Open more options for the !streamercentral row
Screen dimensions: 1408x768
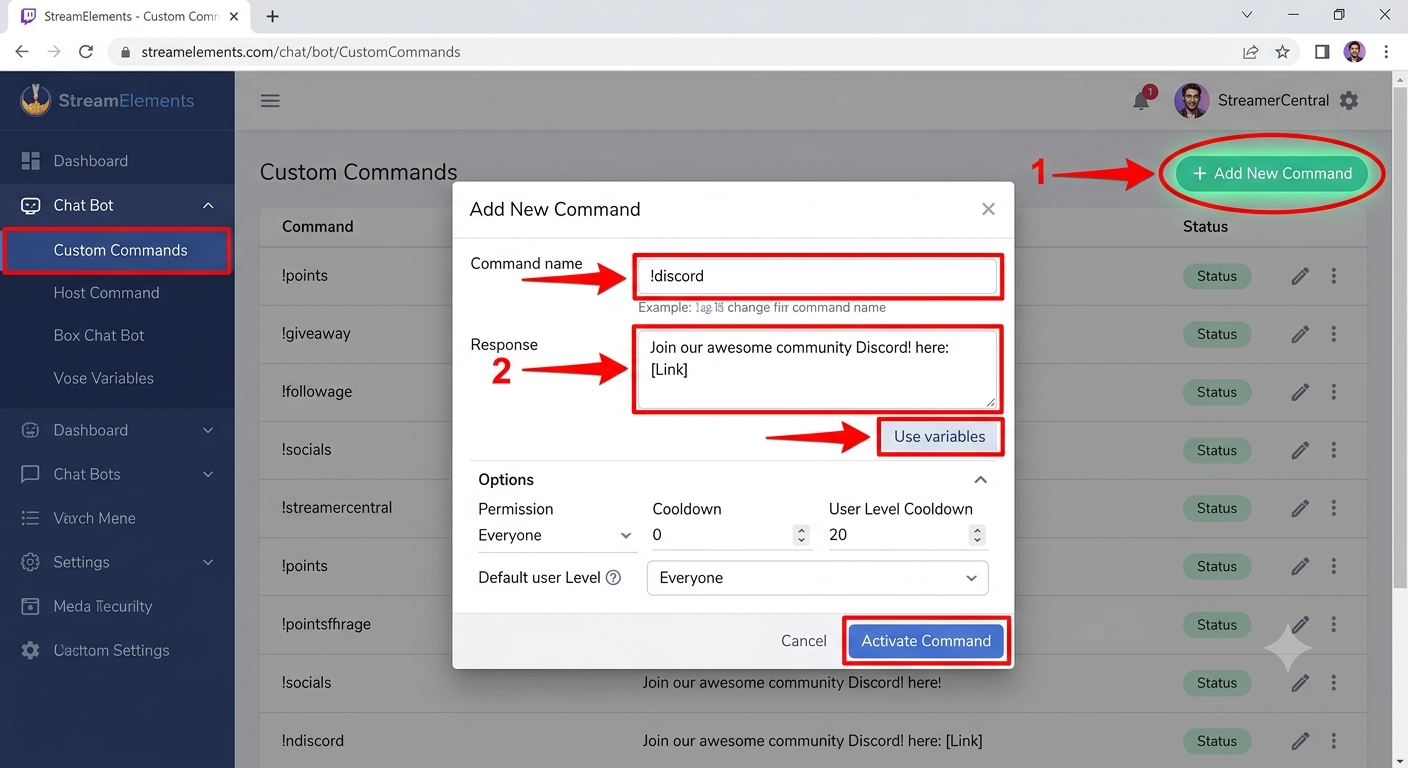[x=1334, y=508]
